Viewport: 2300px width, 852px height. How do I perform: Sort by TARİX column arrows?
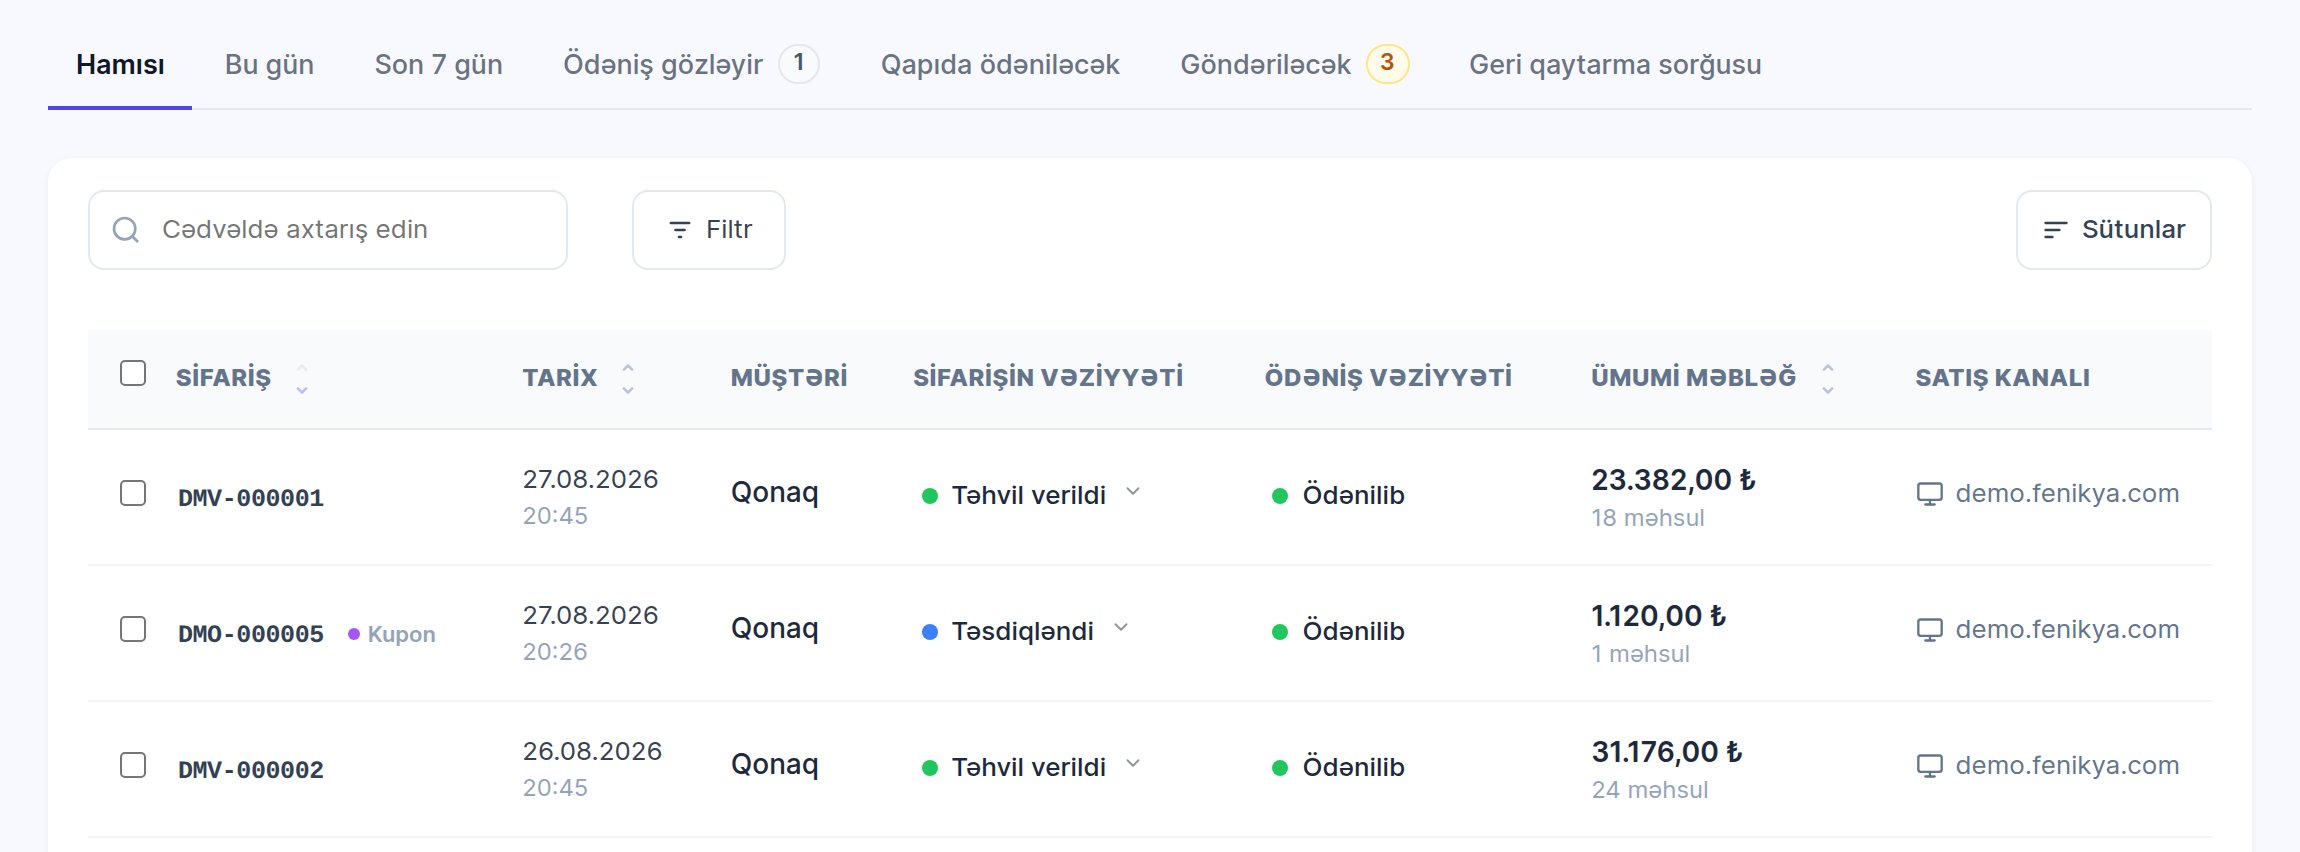[x=628, y=378]
